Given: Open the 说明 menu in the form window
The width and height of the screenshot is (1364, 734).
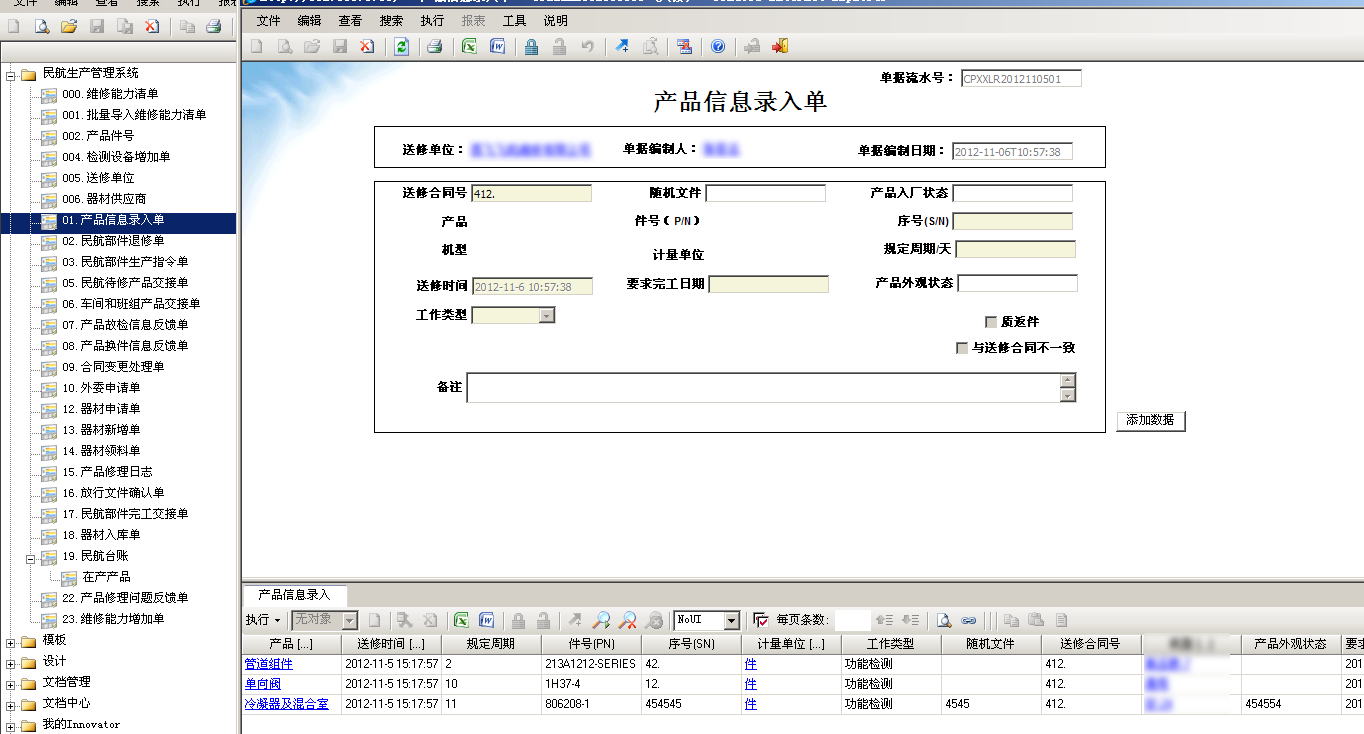Looking at the screenshot, I should (x=555, y=20).
